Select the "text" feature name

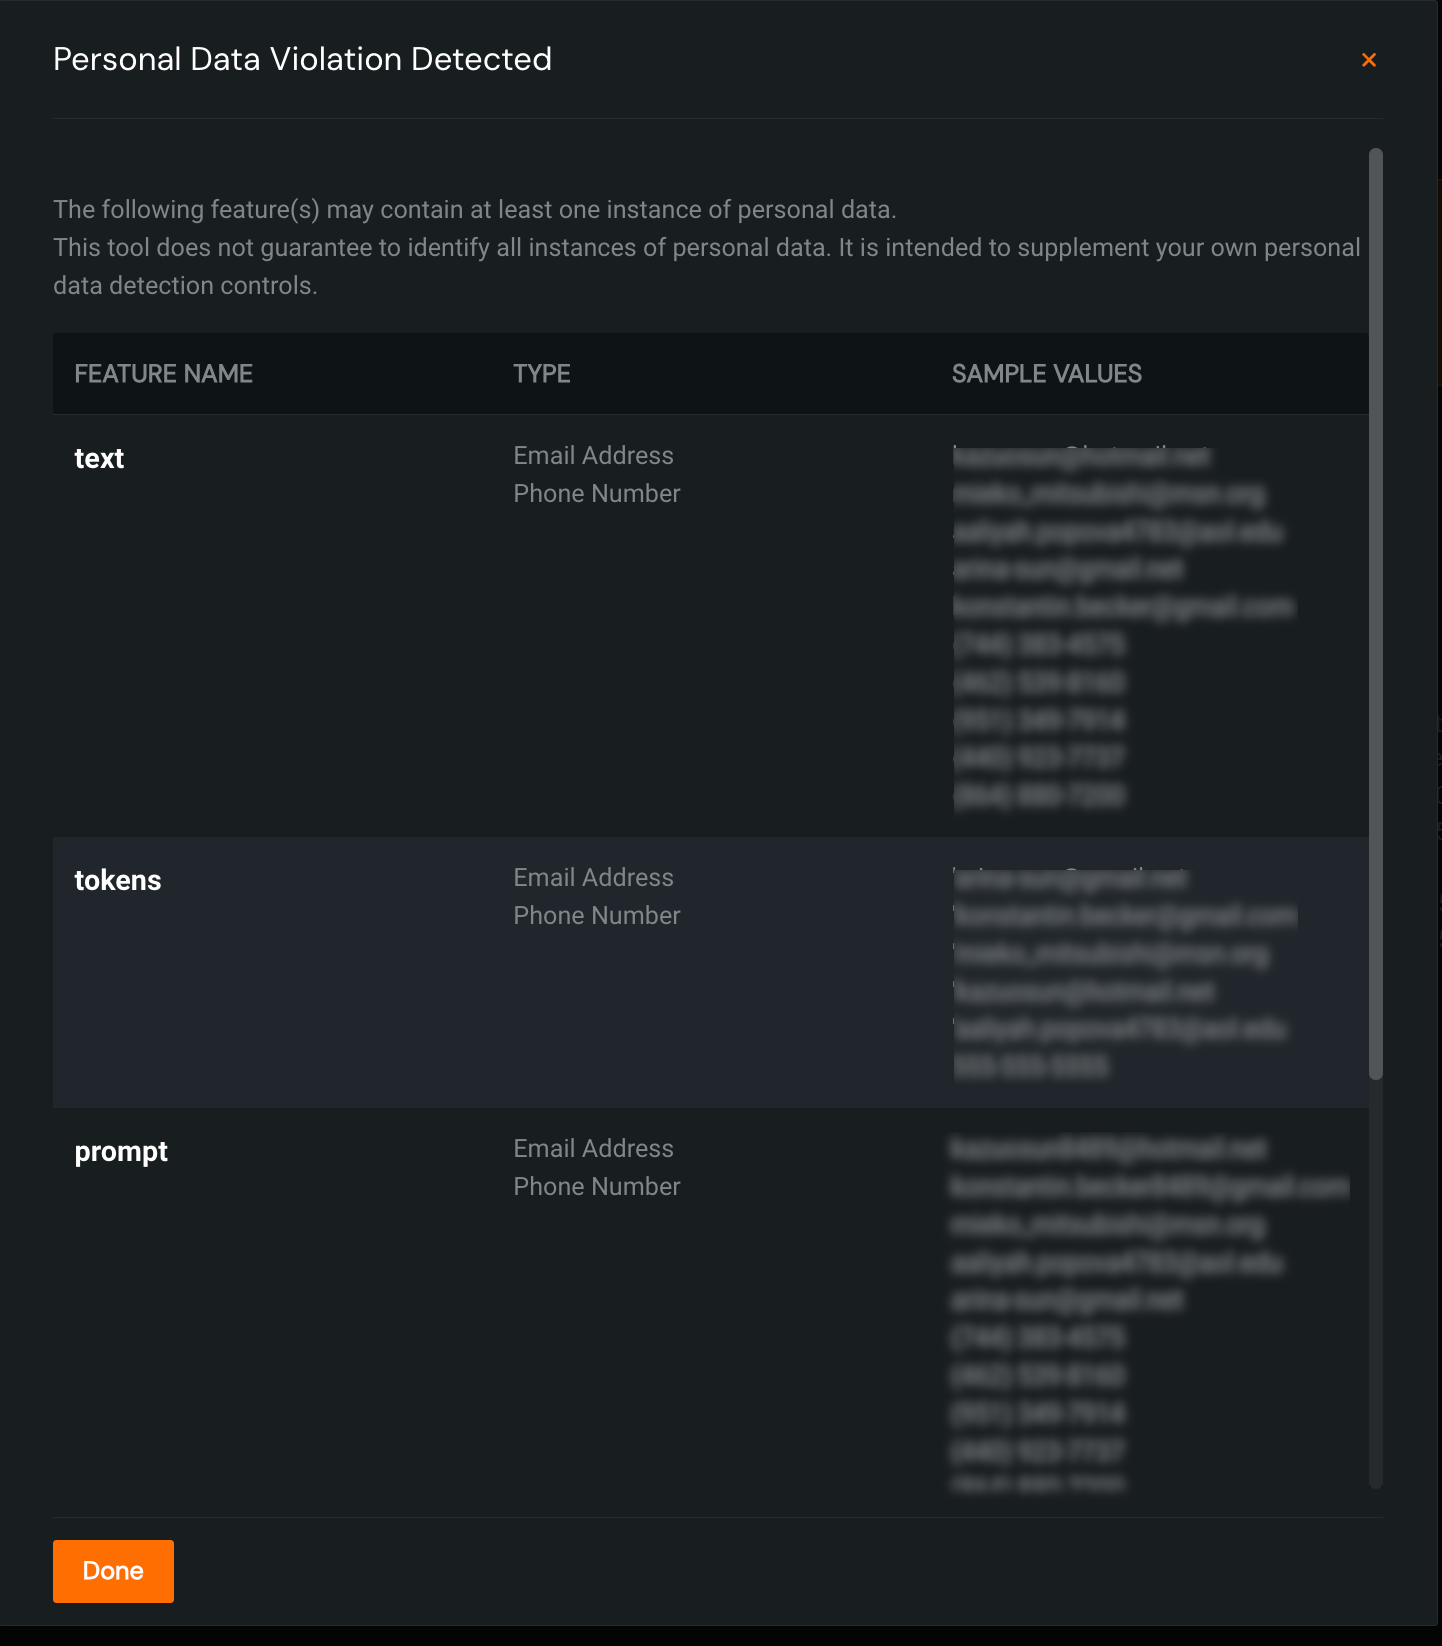99,459
